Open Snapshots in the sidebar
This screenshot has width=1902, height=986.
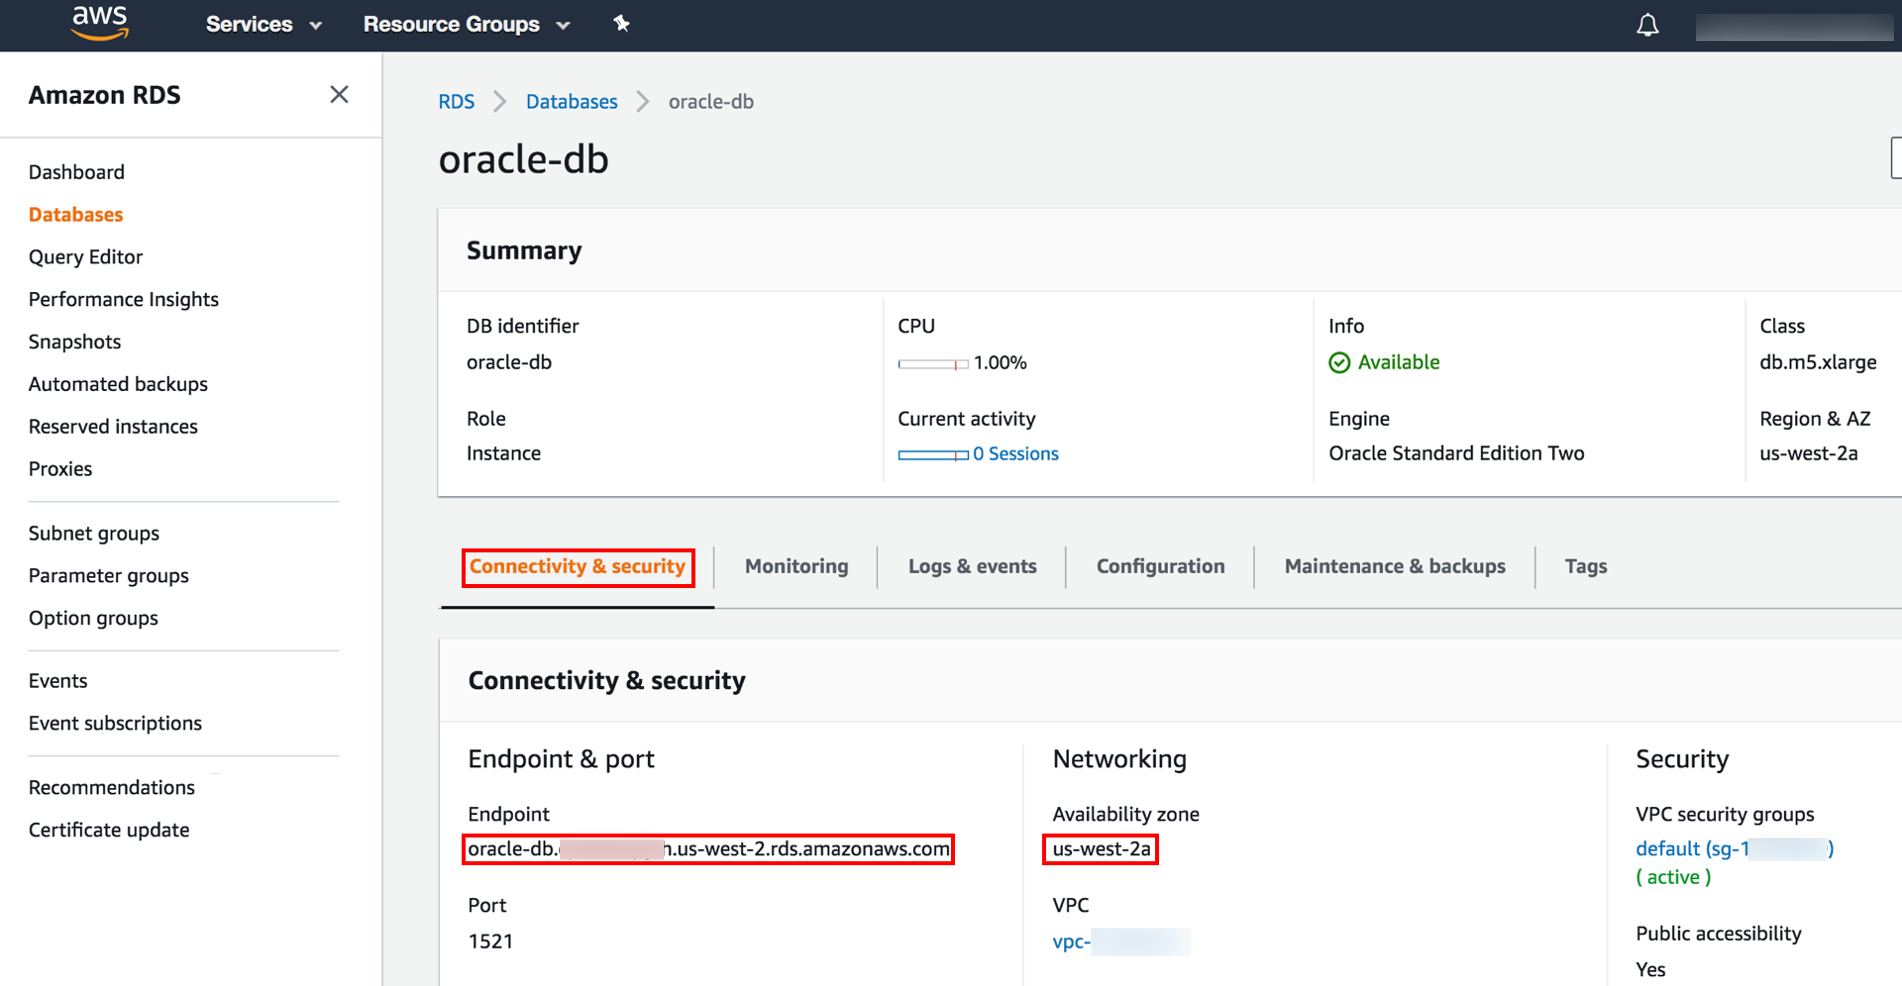(74, 342)
